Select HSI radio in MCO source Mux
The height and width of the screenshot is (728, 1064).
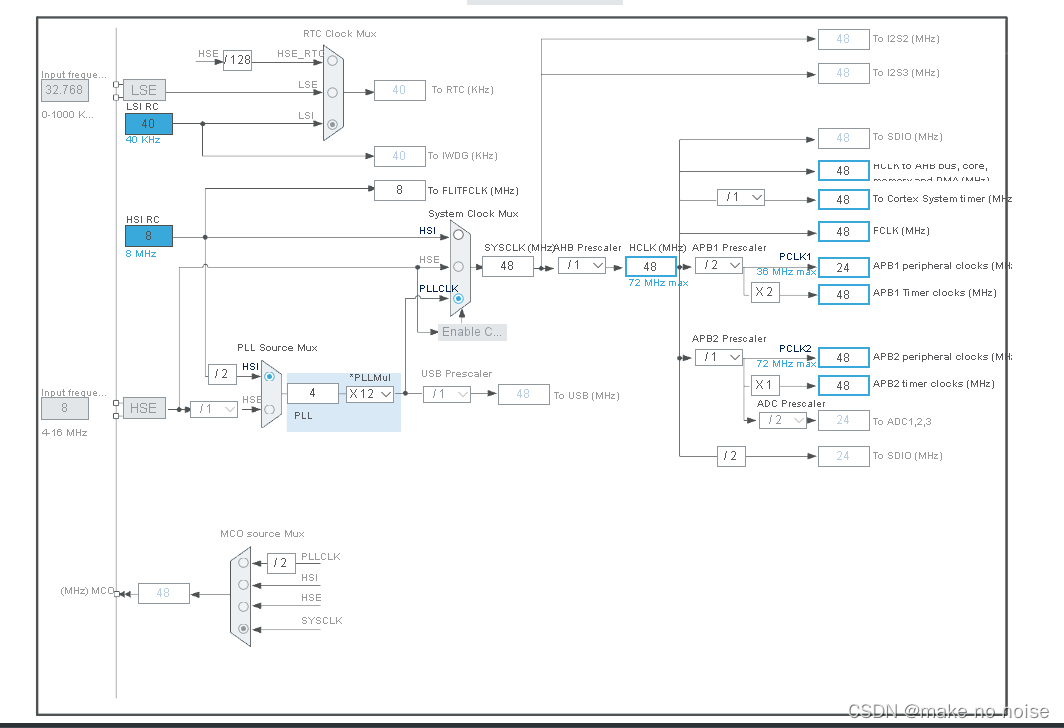point(243,584)
